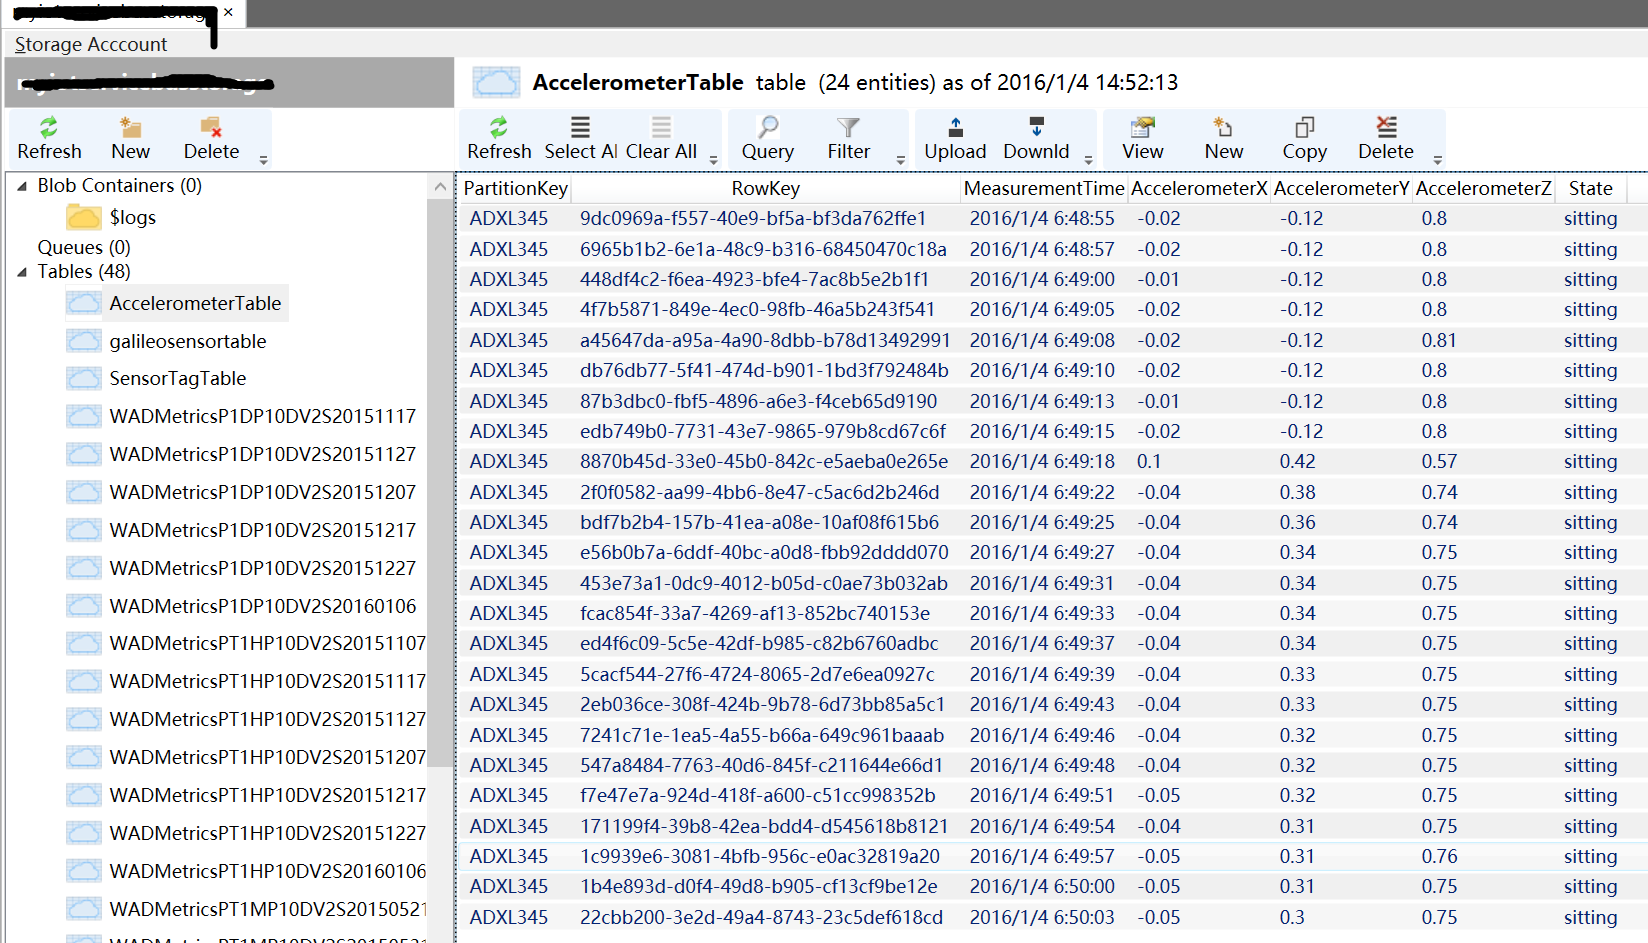Image resolution: width=1648 pixels, height=943 pixels.
Task: Open the Query tool for the table
Action: tap(766, 138)
